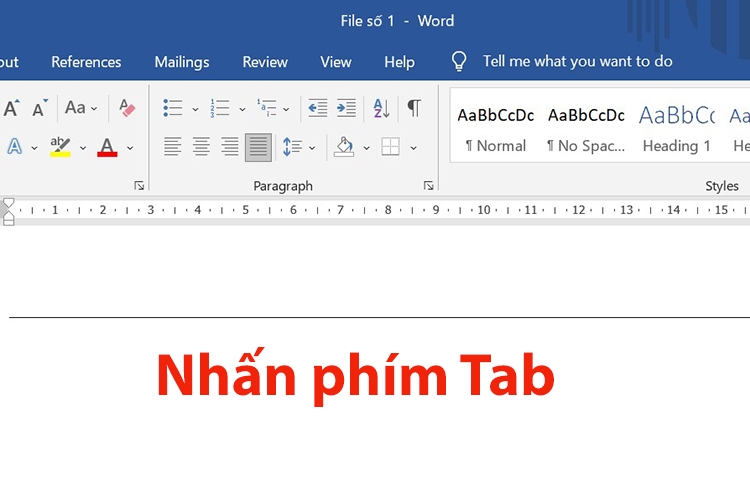This screenshot has height=500, width=750.
Task: Align text to the right
Action: tap(230, 147)
